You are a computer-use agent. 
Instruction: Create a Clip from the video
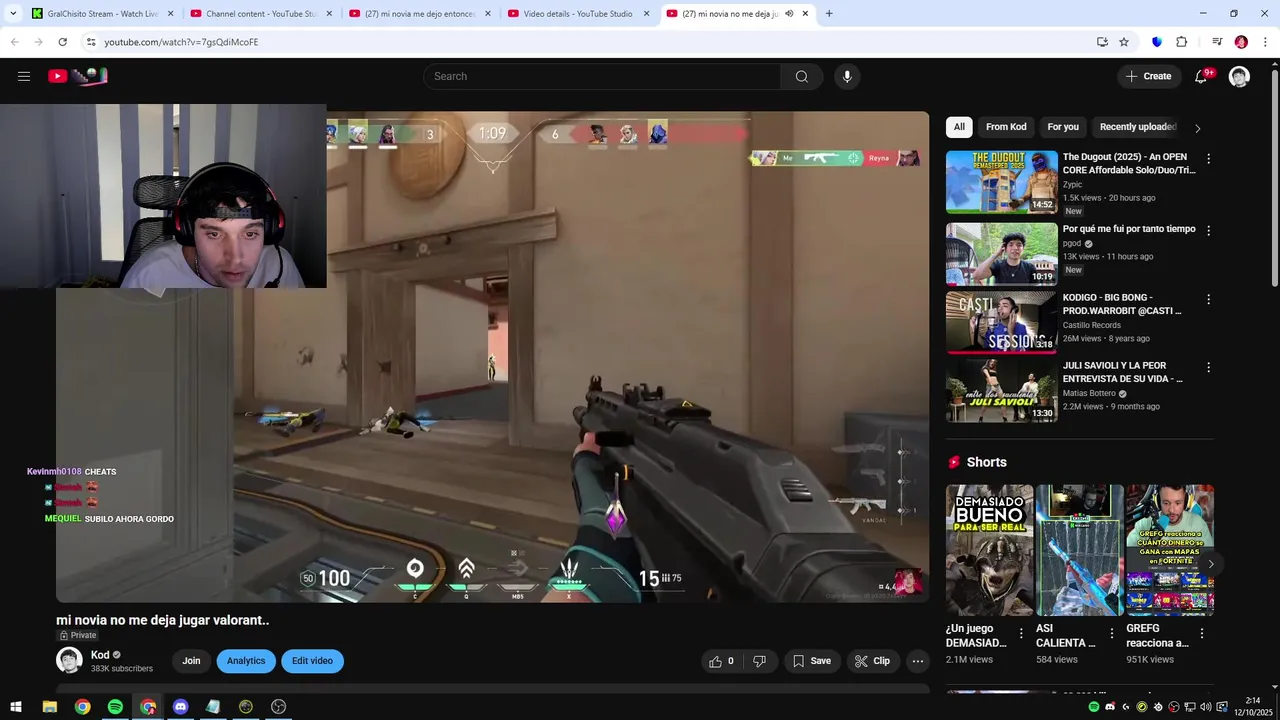click(872, 661)
